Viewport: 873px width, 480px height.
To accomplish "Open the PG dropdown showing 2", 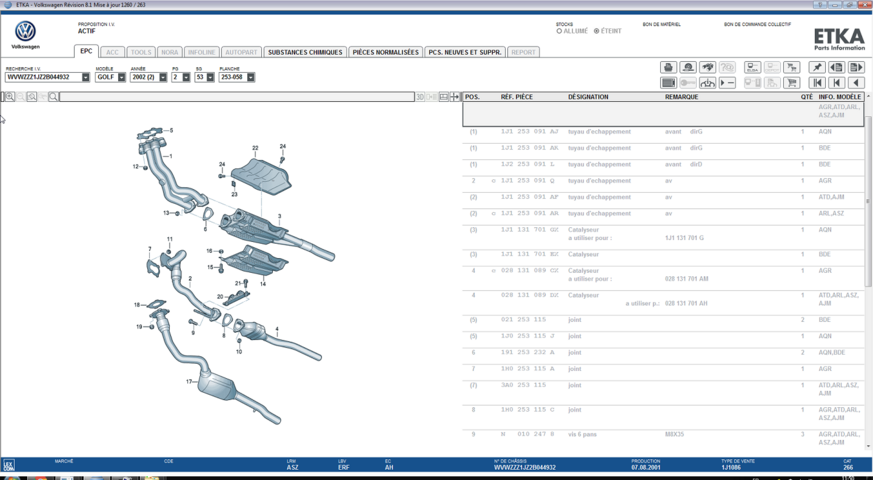I will coord(186,77).
